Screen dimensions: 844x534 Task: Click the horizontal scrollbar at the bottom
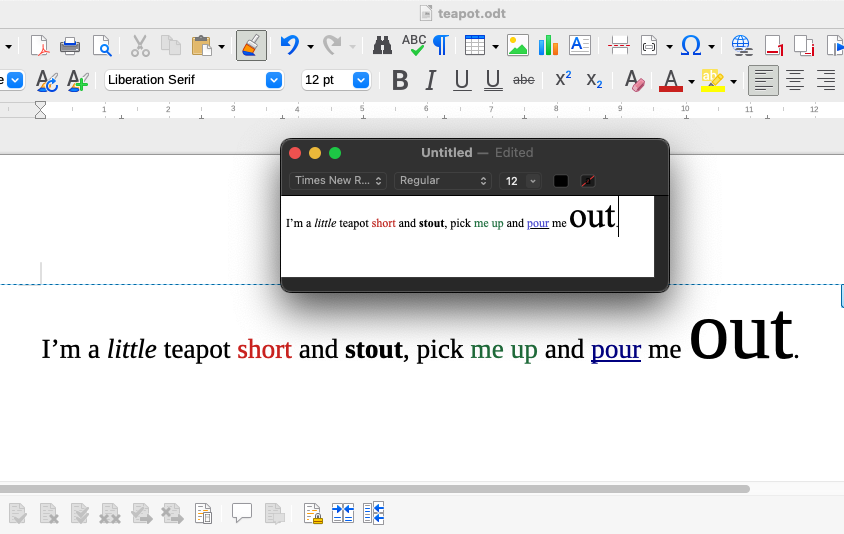pyautogui.click(x=375, y=489)
